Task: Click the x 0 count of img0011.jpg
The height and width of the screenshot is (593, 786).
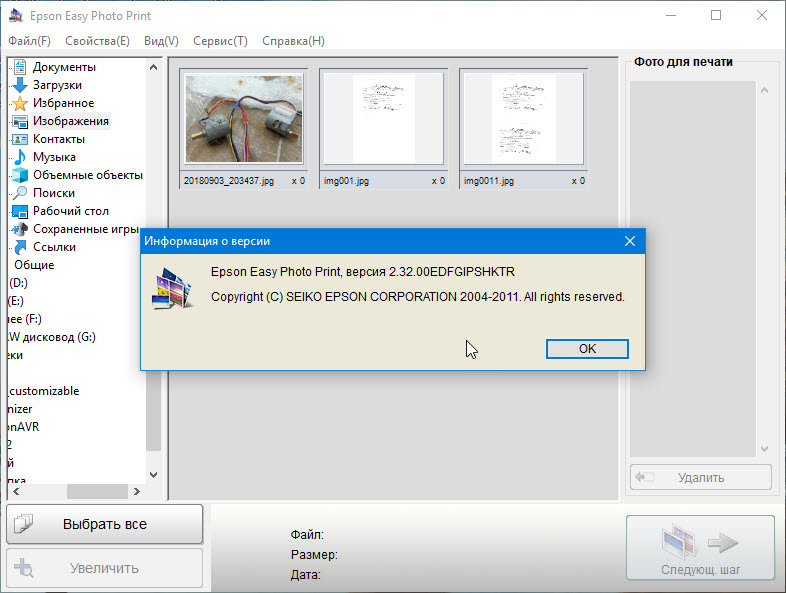Action: coord(578,181)
